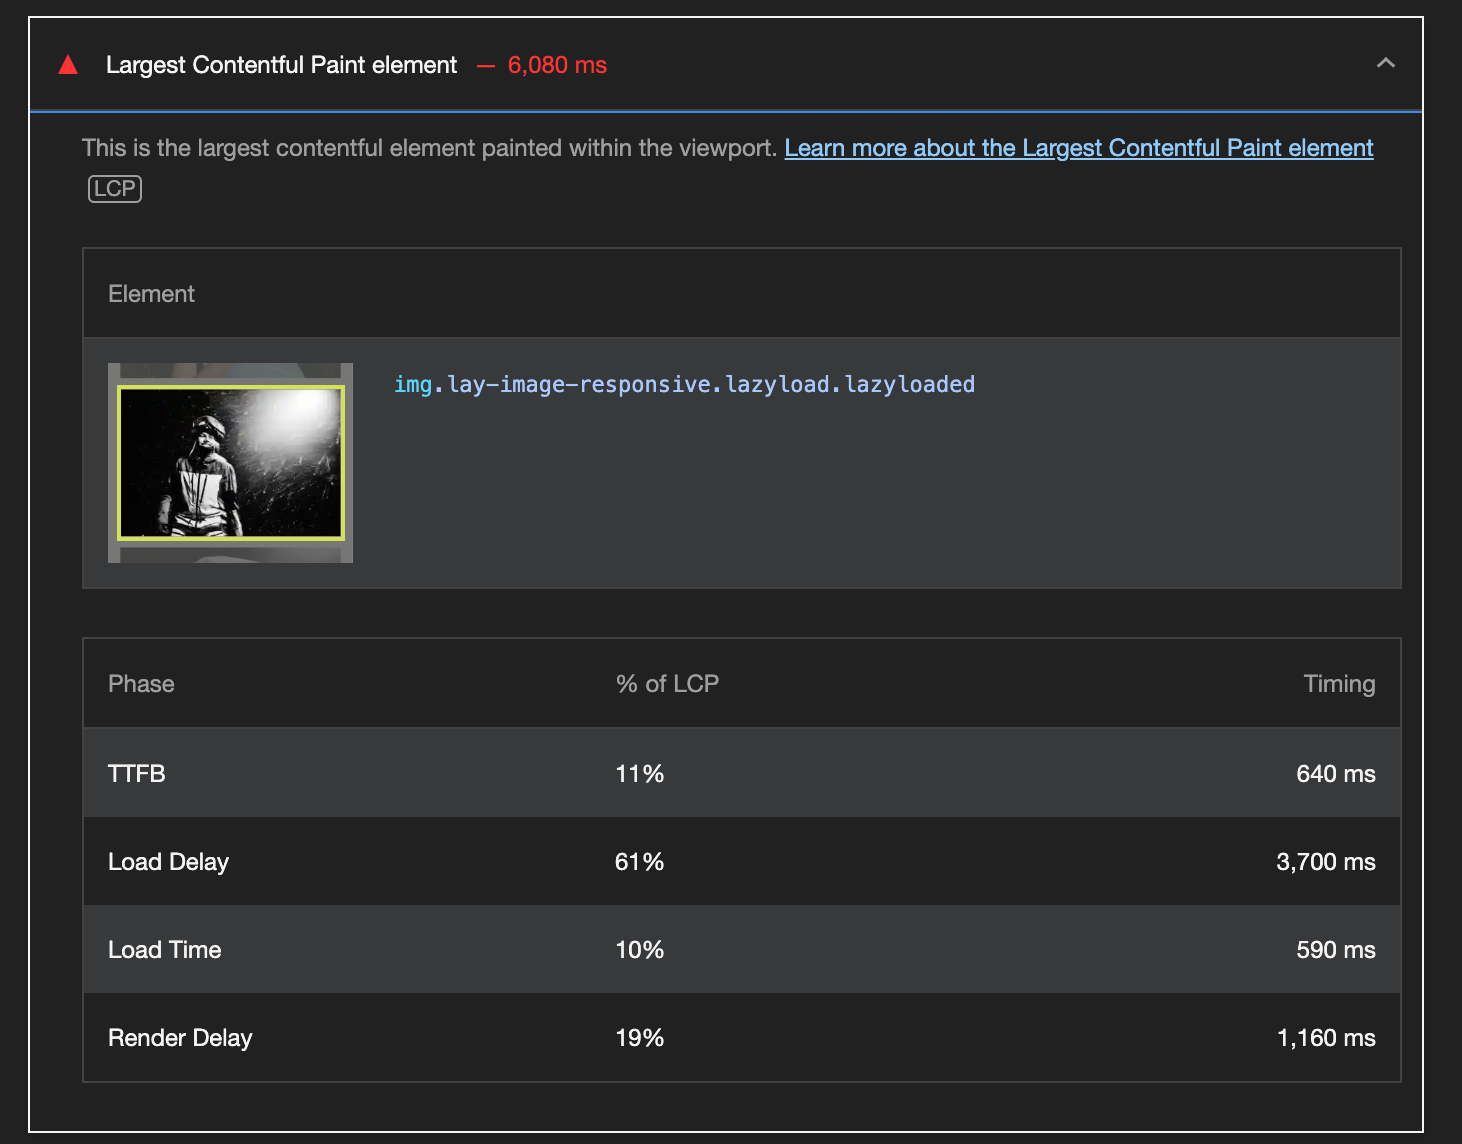Screen dimensions: 1462x1144
Task: Click the Largest Contentful Paint element title
Action: [x=281, y=65]
